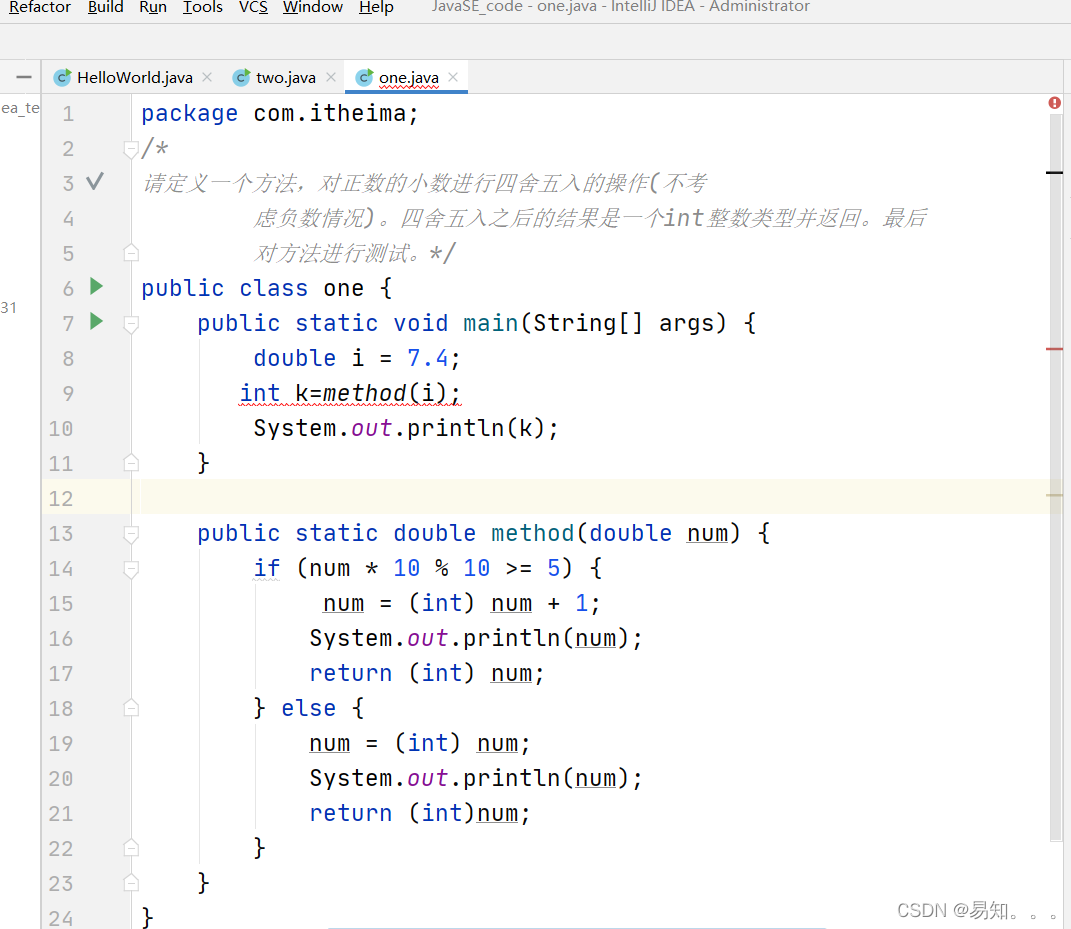Fold marker at closing brace line 22
The height and width of the screenshot is (929, 1071).
point(131,848)
